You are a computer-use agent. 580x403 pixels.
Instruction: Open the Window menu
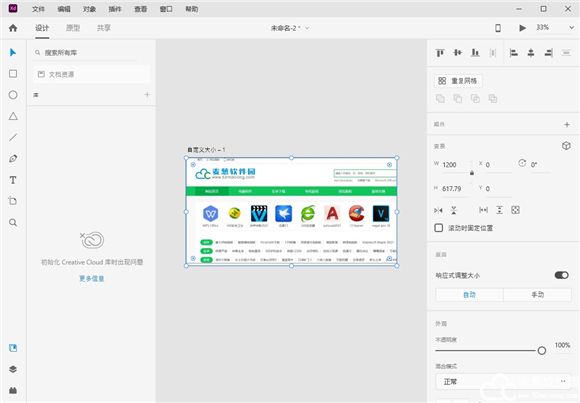click(166, 9)
